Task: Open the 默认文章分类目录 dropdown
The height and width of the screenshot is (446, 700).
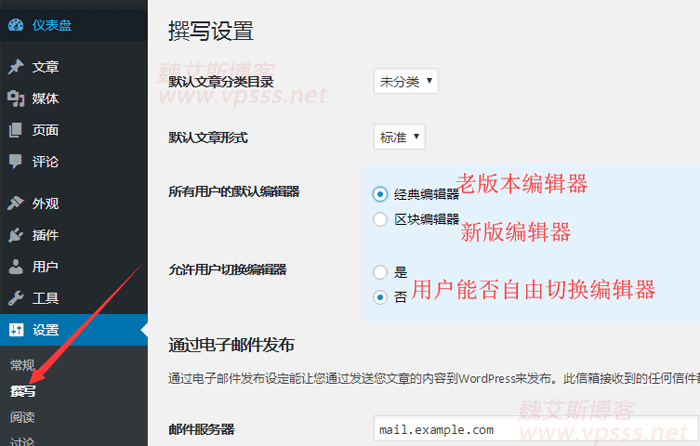Action: click(405, 81)
